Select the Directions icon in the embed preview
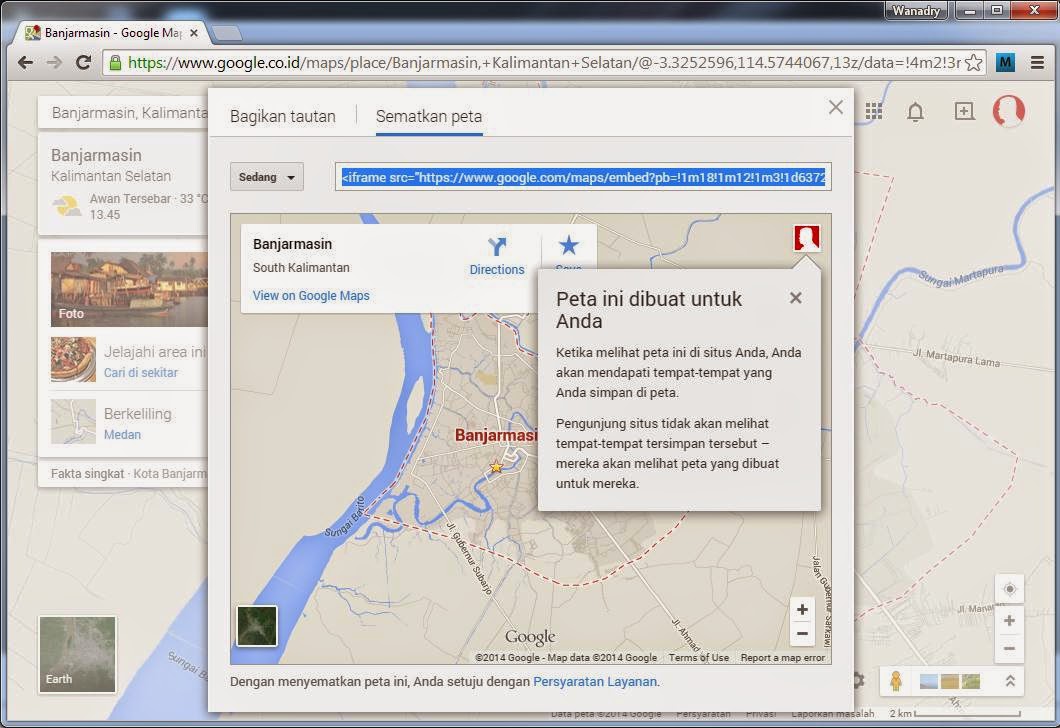Screen dimensions: 1060x728 pyautogui.click(x=497, y=250)
